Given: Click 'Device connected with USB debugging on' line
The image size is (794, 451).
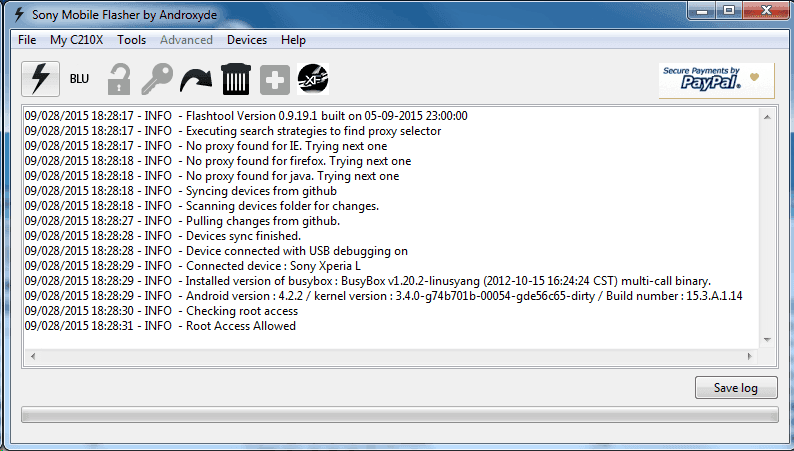Looking at the screenshot, I should click(x=216, y=251).
